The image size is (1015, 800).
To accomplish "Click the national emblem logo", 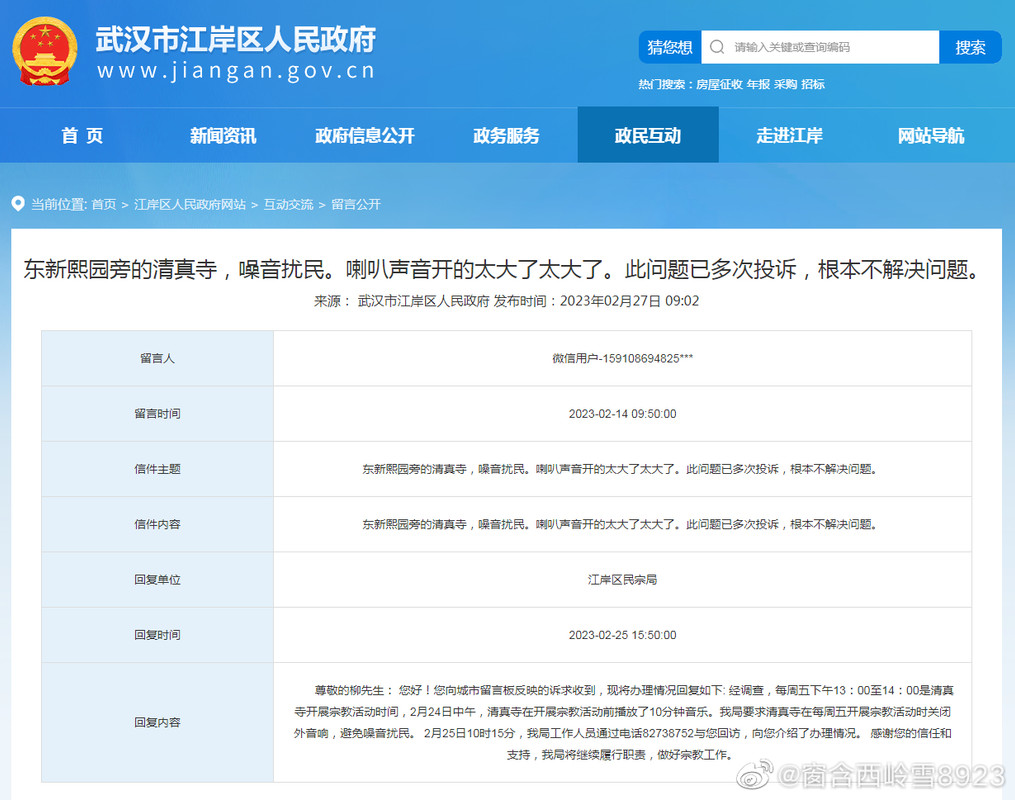I will [45, 52].
